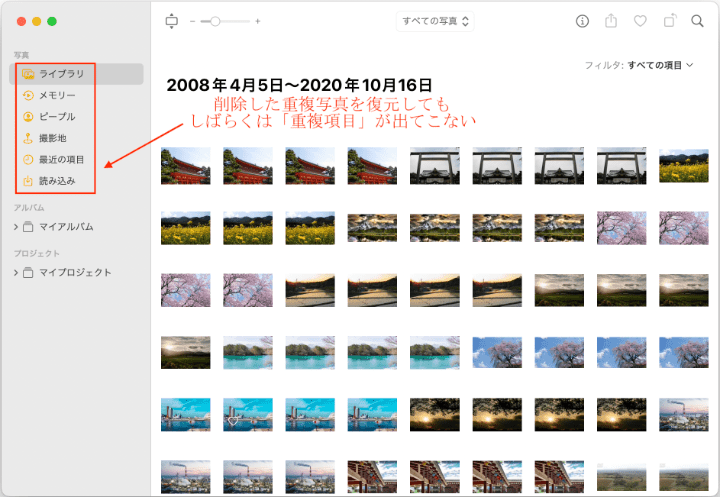Click the green fullscreen window button

click(52, 21)
